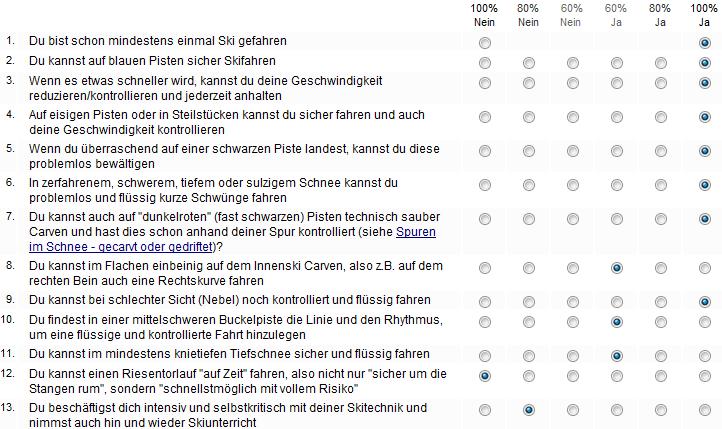Select 60% Nein for question 3

(x=572, y=89)
